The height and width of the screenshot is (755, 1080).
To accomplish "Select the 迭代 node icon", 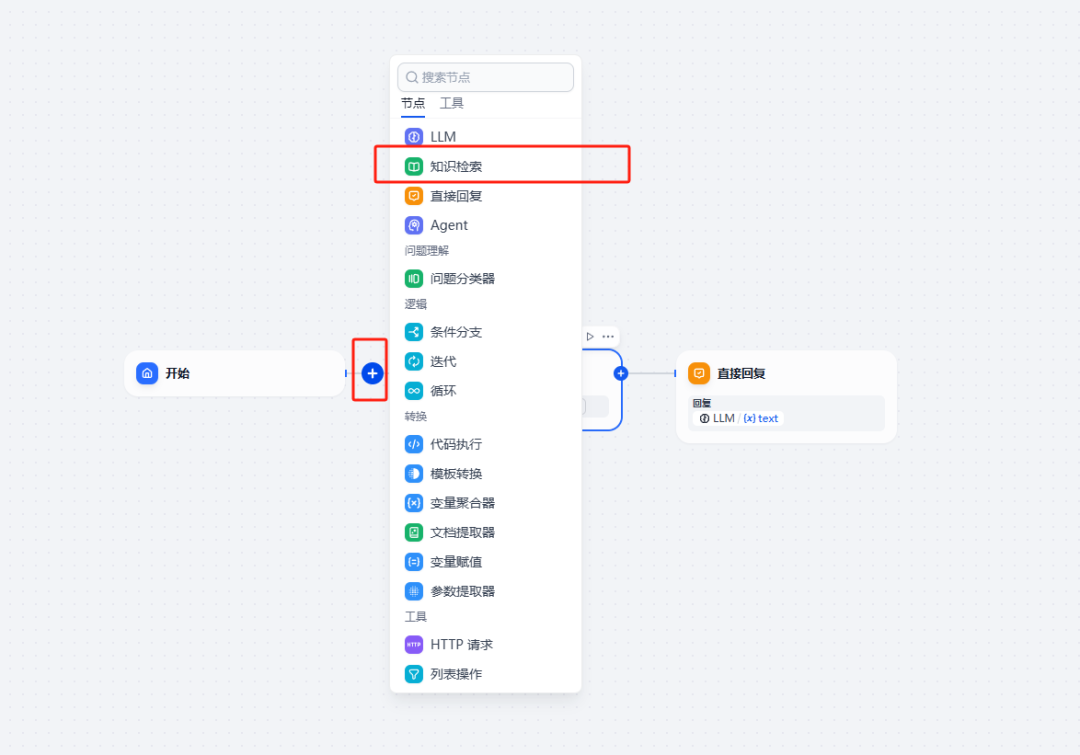I will point(414,361).
